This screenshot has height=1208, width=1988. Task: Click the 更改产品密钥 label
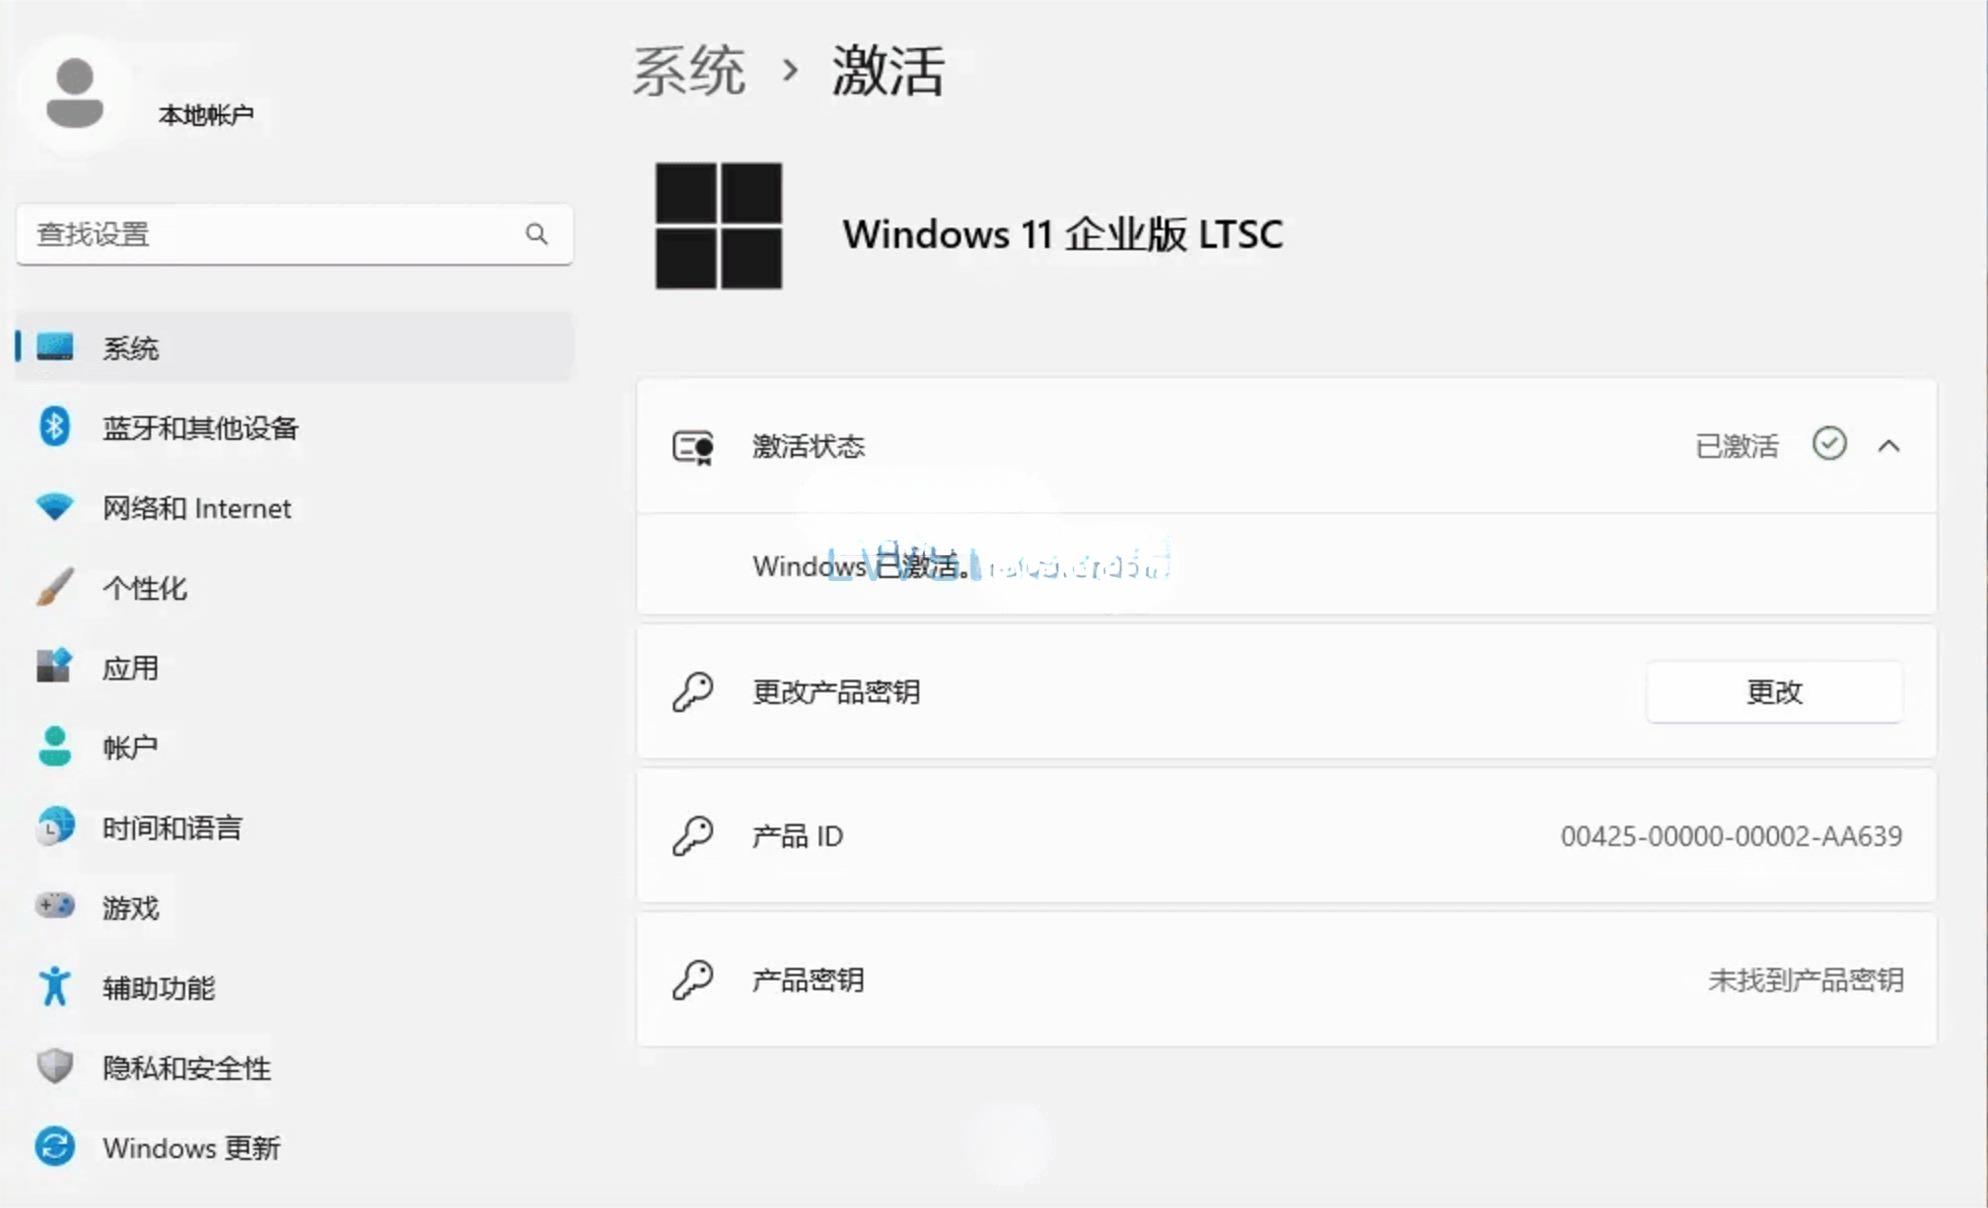[836, 692]
